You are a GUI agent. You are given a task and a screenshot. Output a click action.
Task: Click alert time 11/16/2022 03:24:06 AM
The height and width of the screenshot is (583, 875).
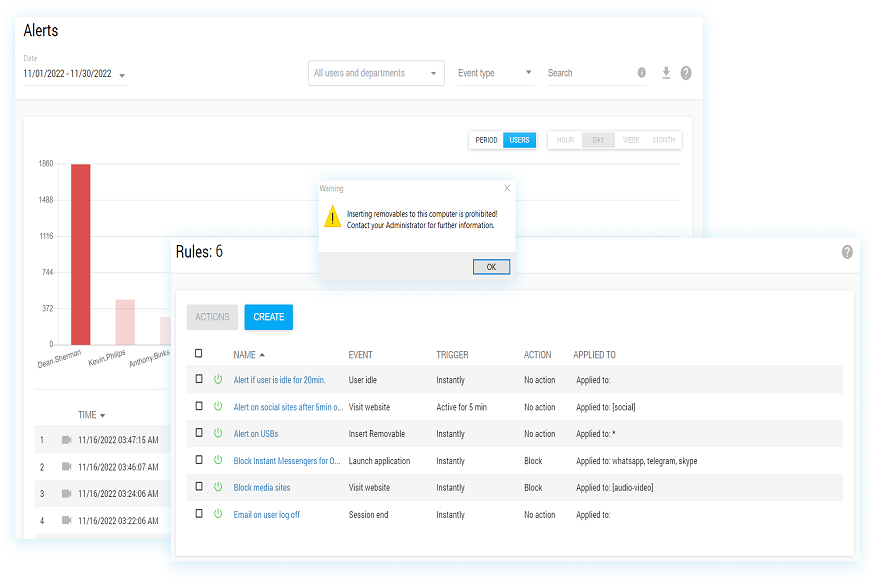coord(118,494)
